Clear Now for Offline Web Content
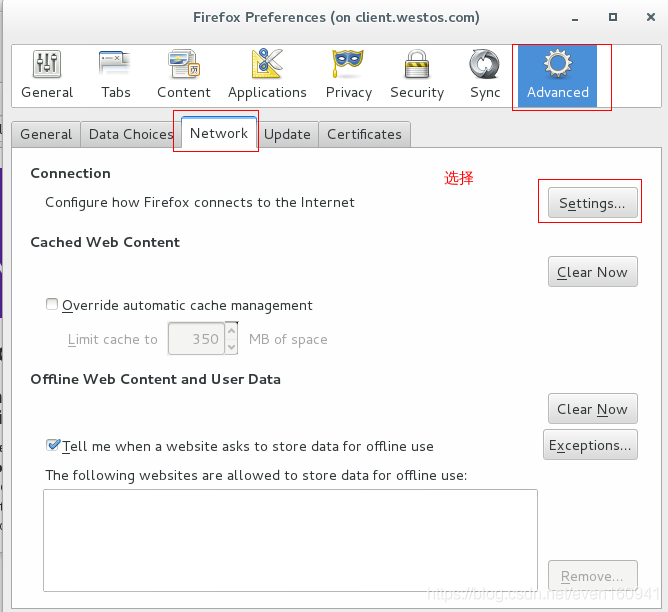 (x=593, y=409)
